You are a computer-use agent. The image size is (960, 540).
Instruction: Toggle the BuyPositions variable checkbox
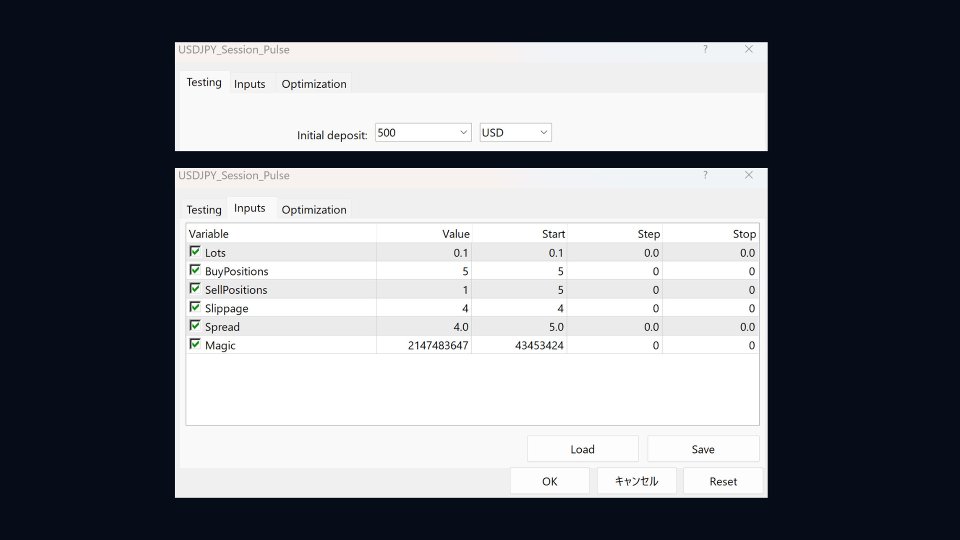tap(195, 270)
